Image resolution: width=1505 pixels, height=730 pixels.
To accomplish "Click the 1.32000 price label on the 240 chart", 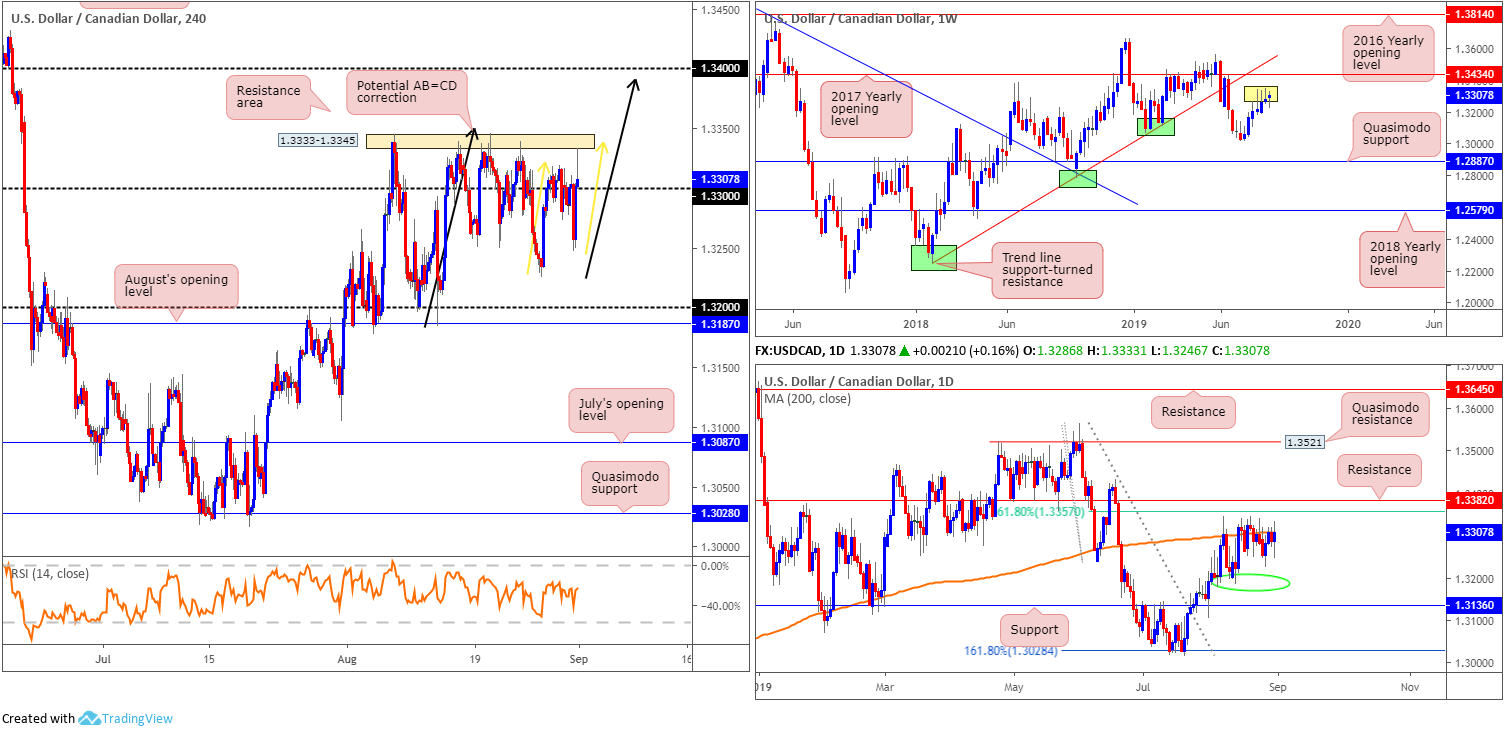I will [719, 308].
